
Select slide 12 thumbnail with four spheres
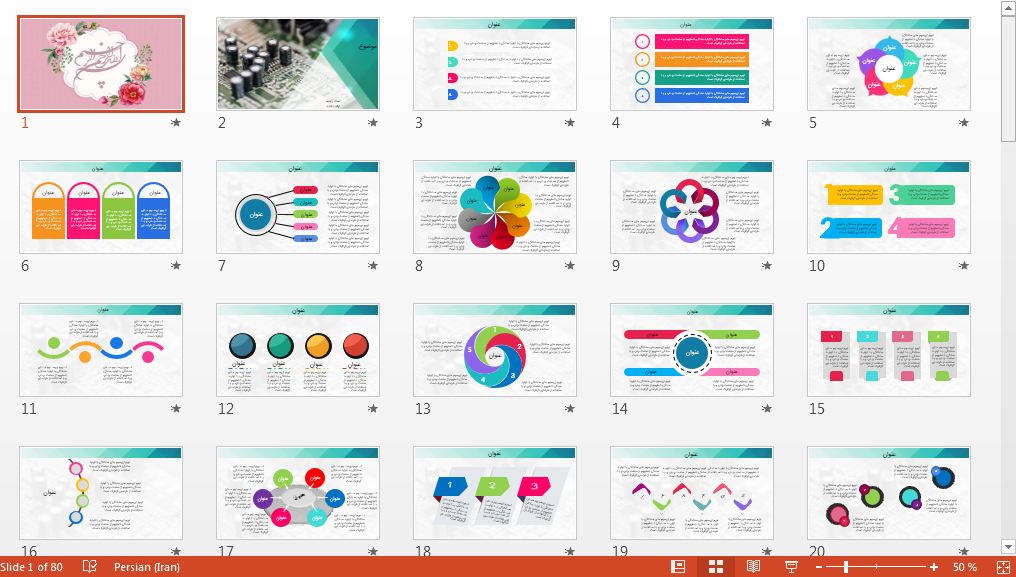pyautogui.click(x=298, y=350)
